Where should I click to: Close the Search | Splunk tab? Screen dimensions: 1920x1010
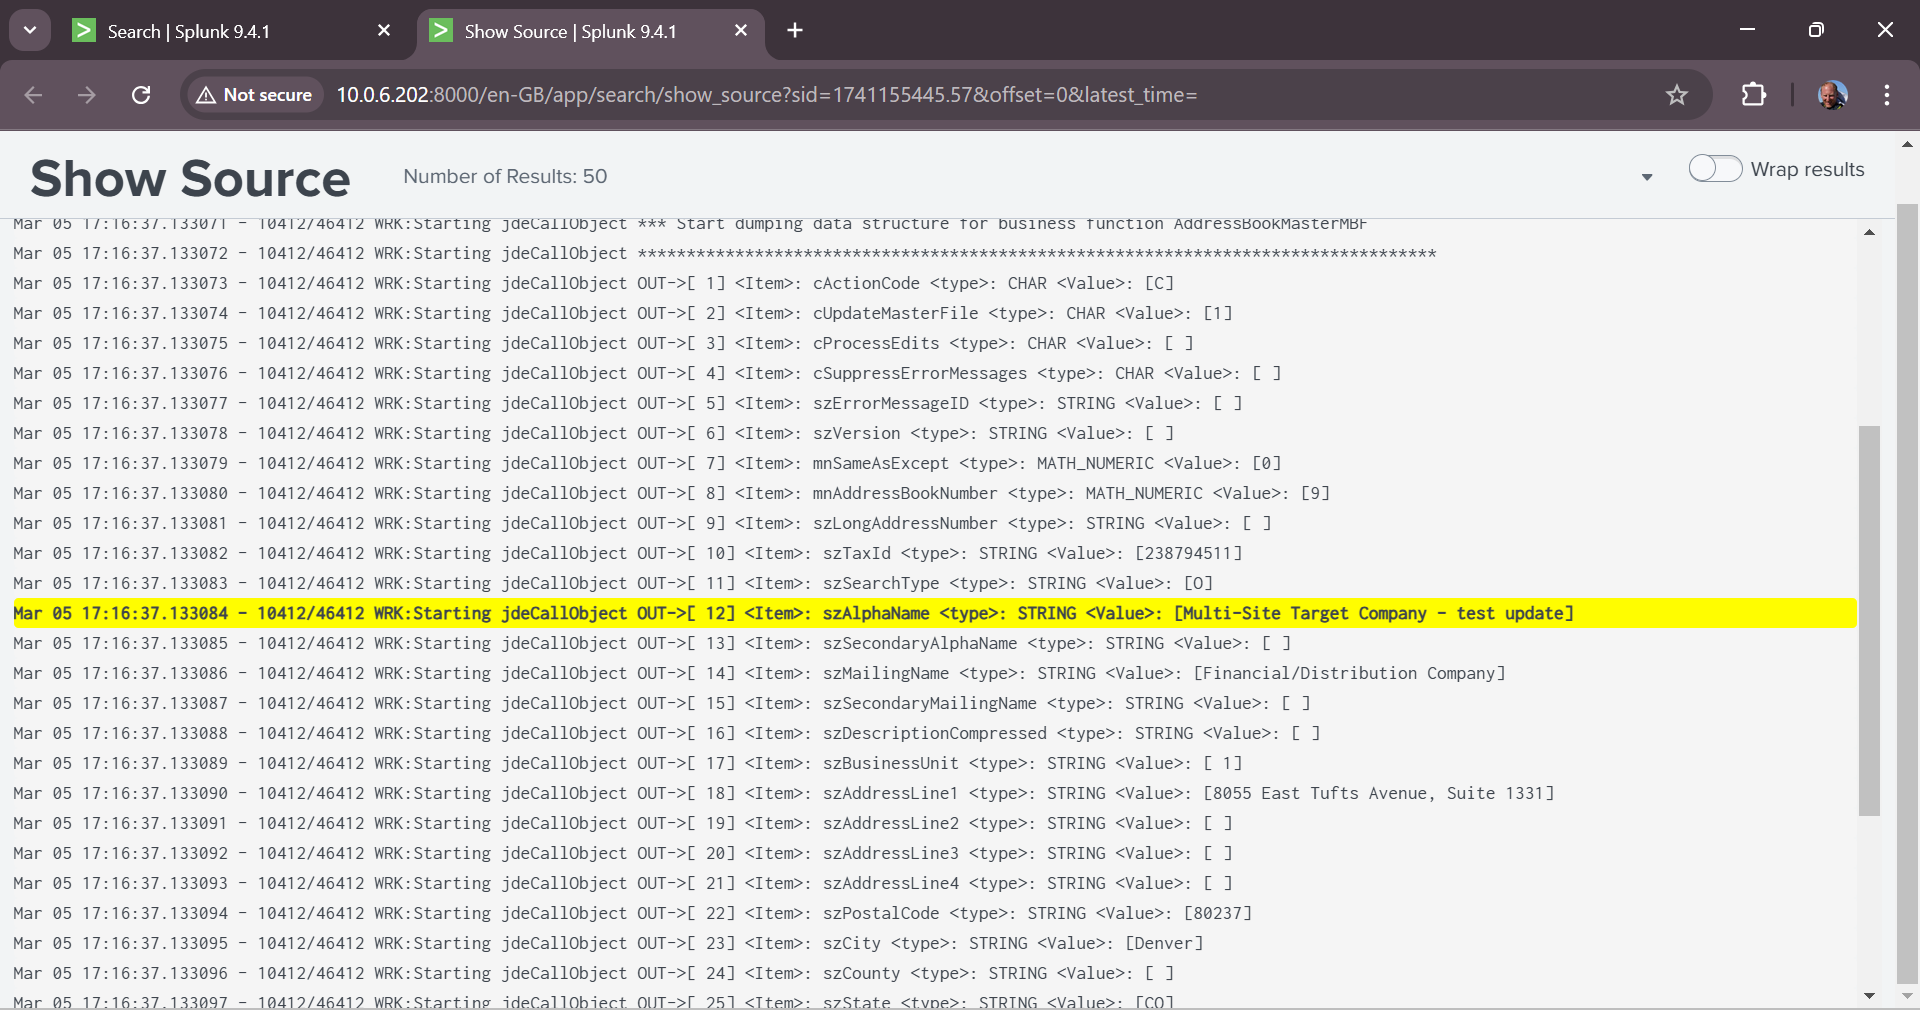pos(384,31)
